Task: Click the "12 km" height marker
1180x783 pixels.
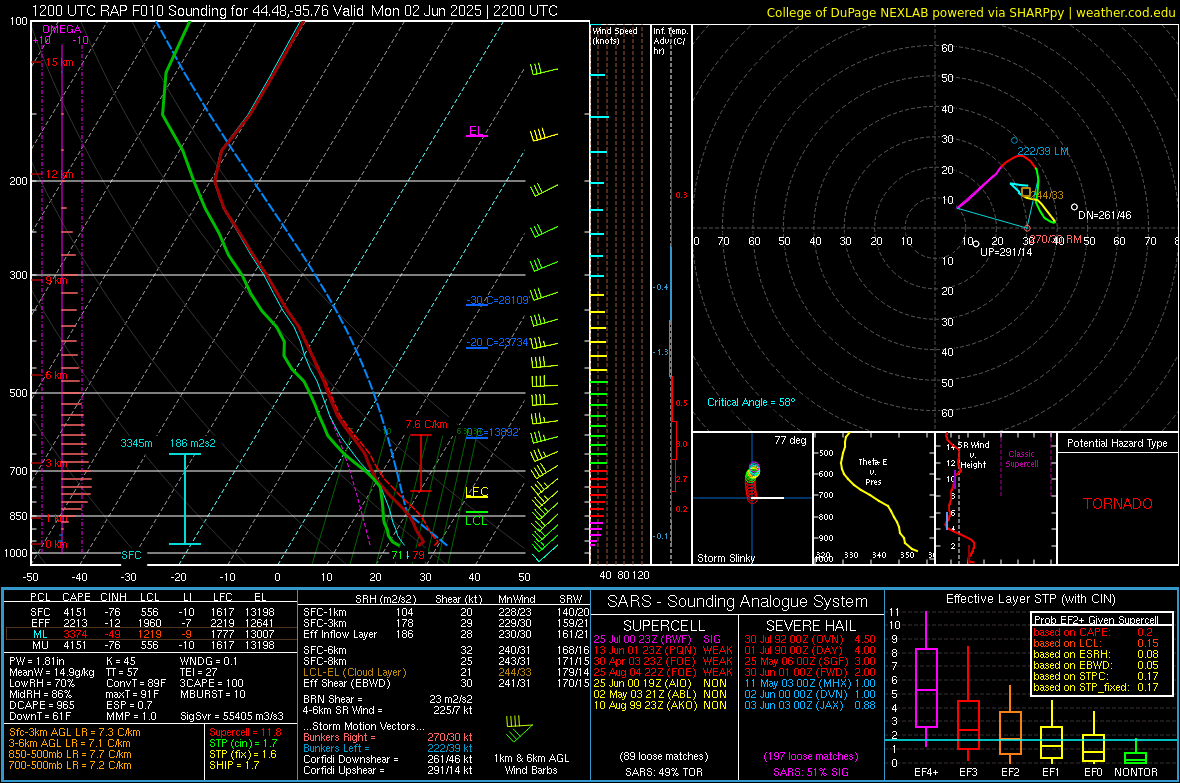Action: click(59, 174)
